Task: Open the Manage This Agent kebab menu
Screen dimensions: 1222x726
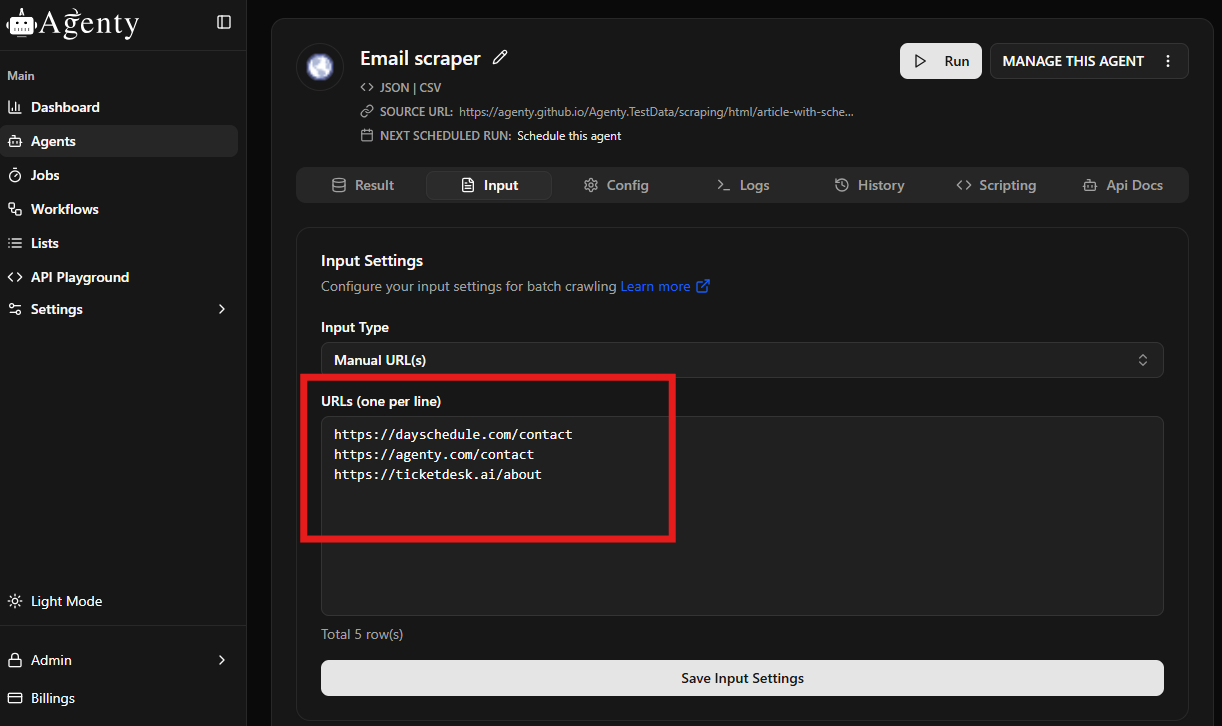Action: [x=1168, y=61]
